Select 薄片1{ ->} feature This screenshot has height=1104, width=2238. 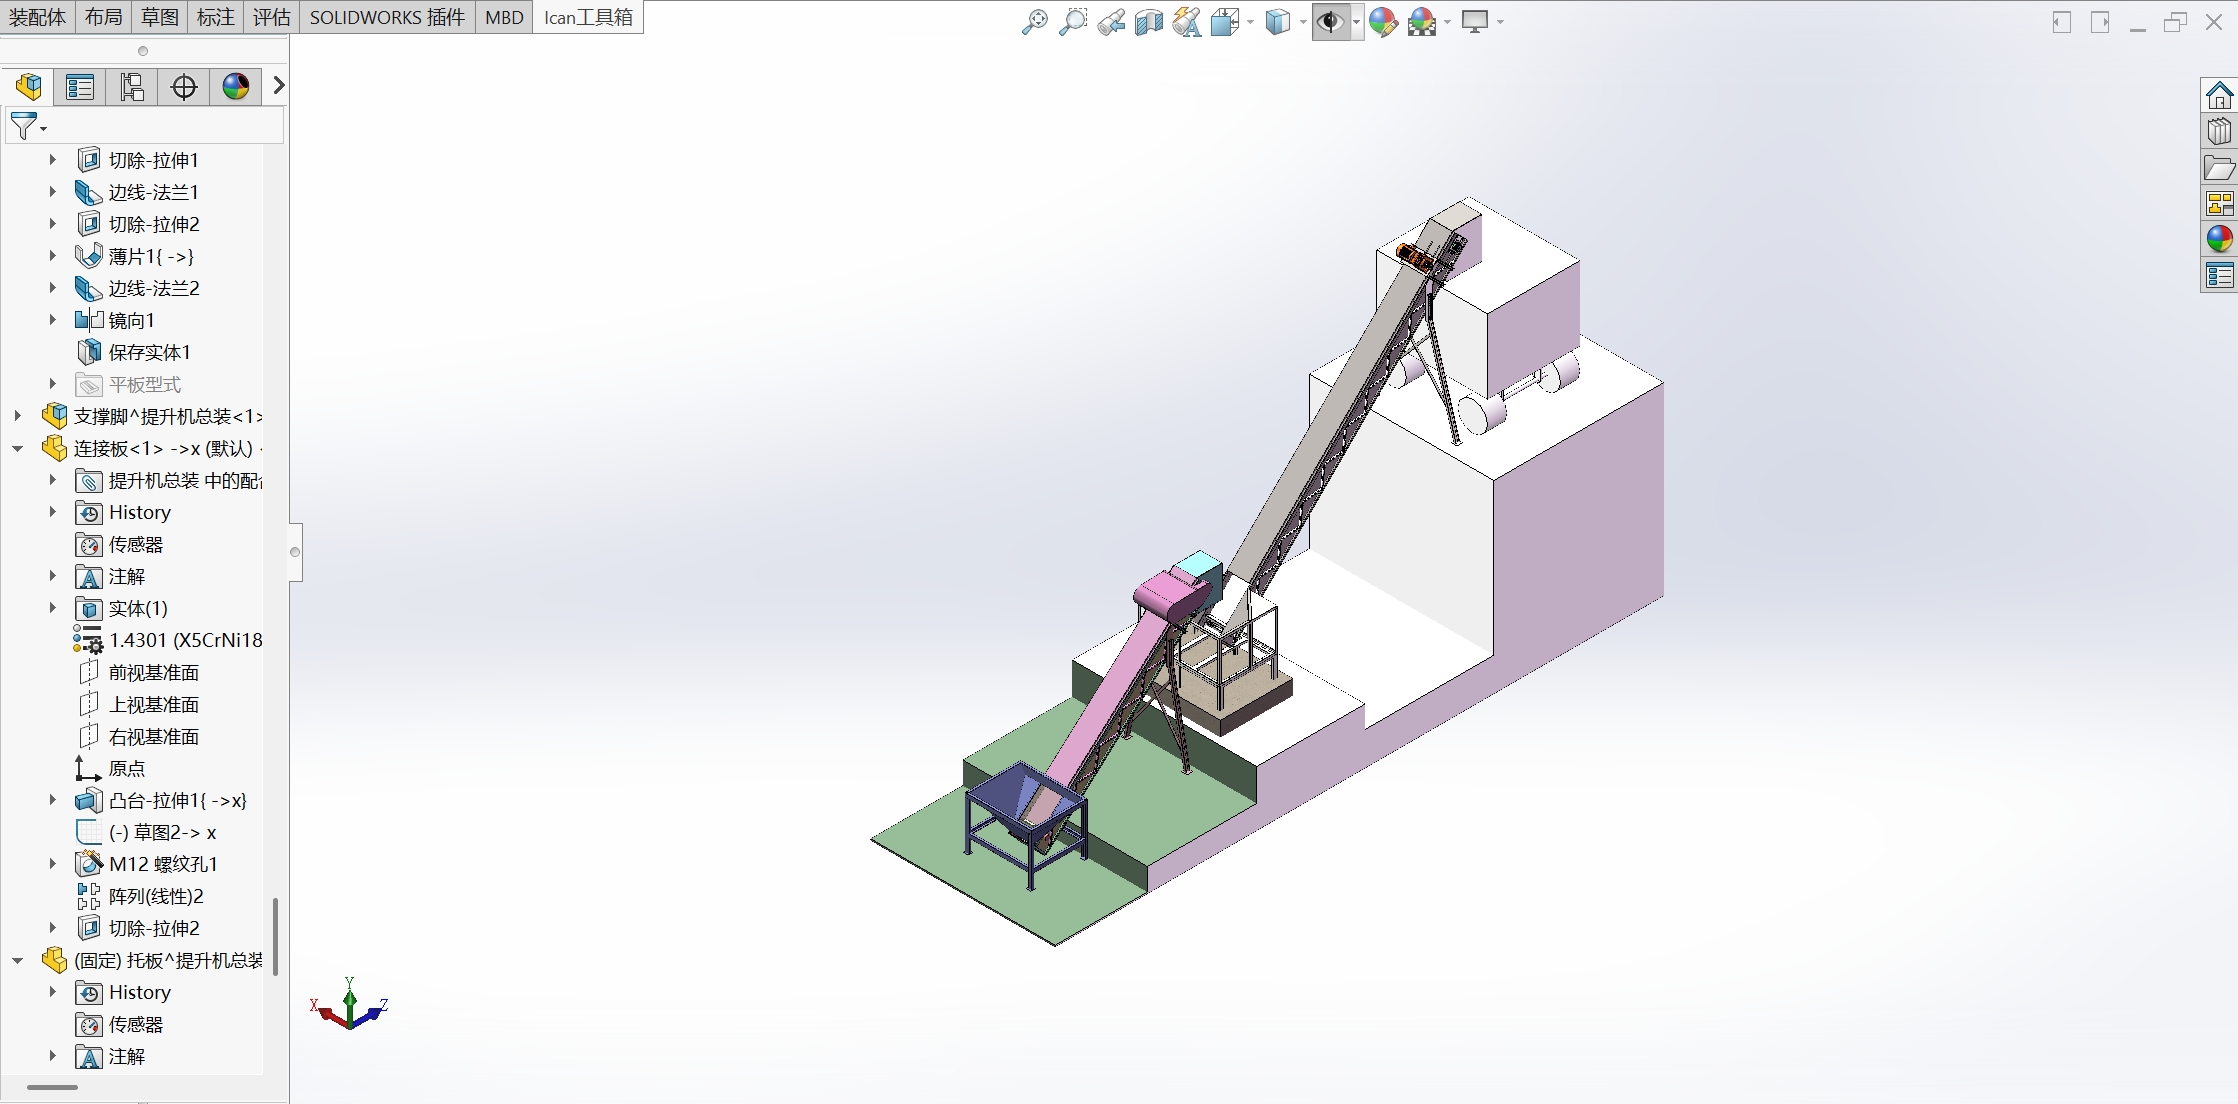click(151, 256)
